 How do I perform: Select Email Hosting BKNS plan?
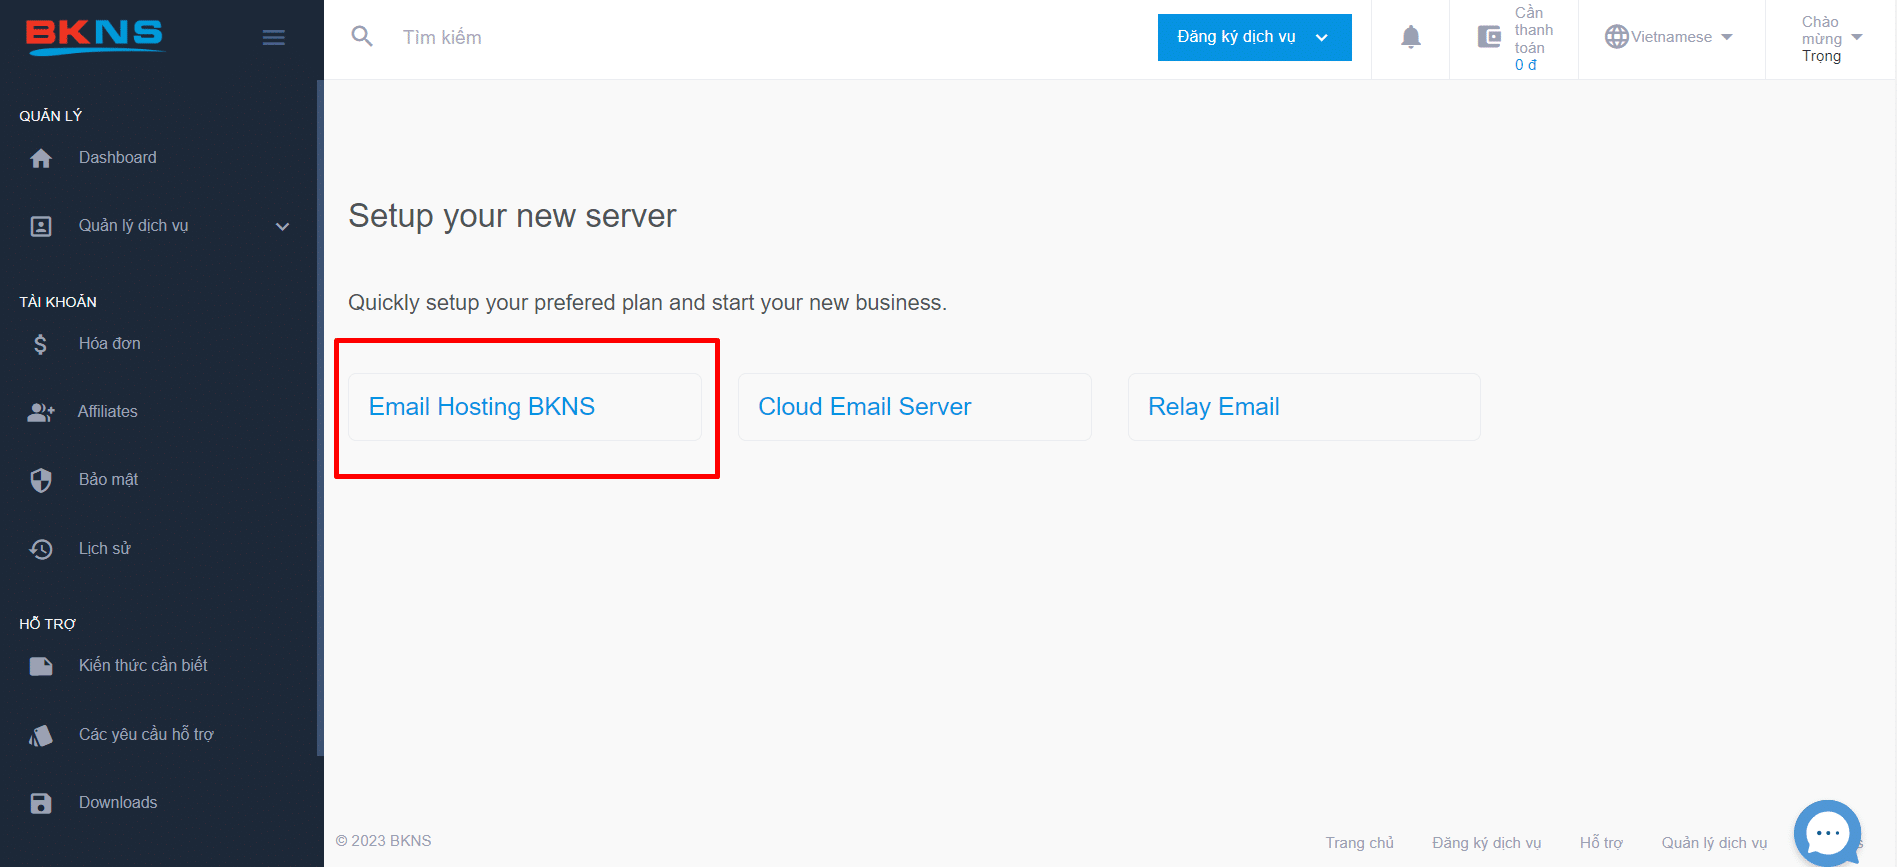[525, 407]
